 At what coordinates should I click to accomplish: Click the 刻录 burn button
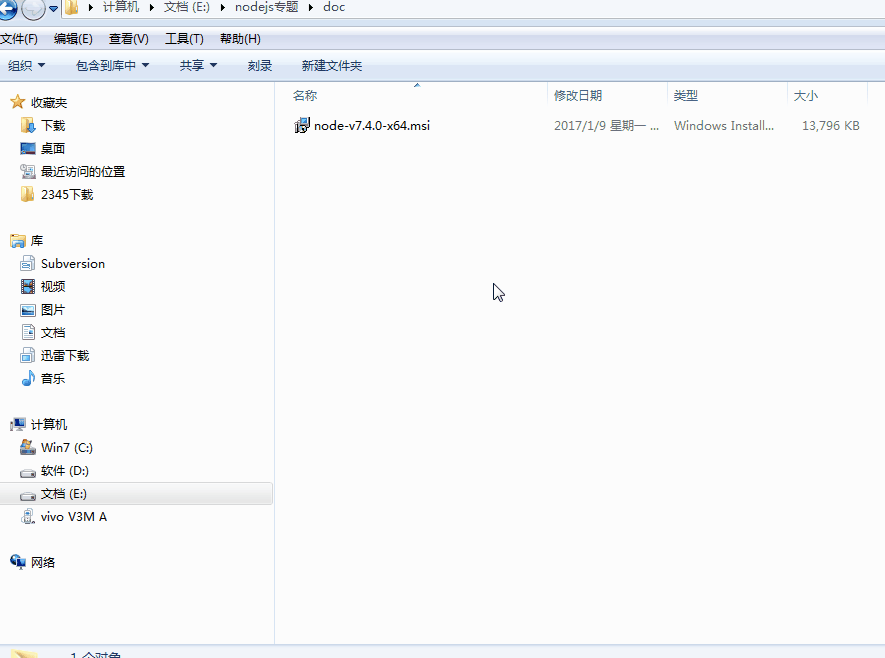260,66
